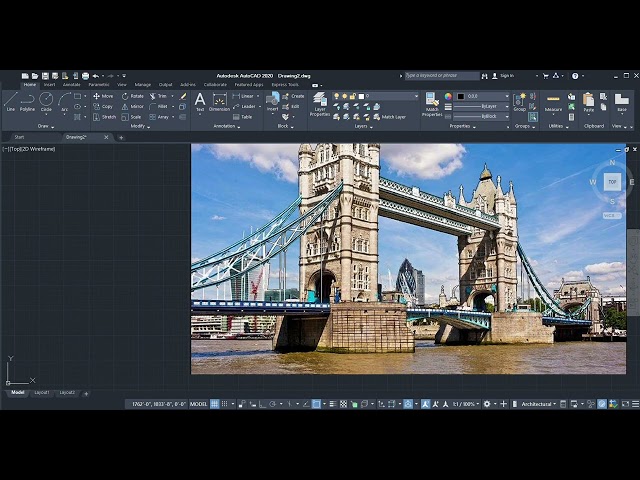640x480 pixels.
Task: Click the Group tool
Action: tap(520, 102)
